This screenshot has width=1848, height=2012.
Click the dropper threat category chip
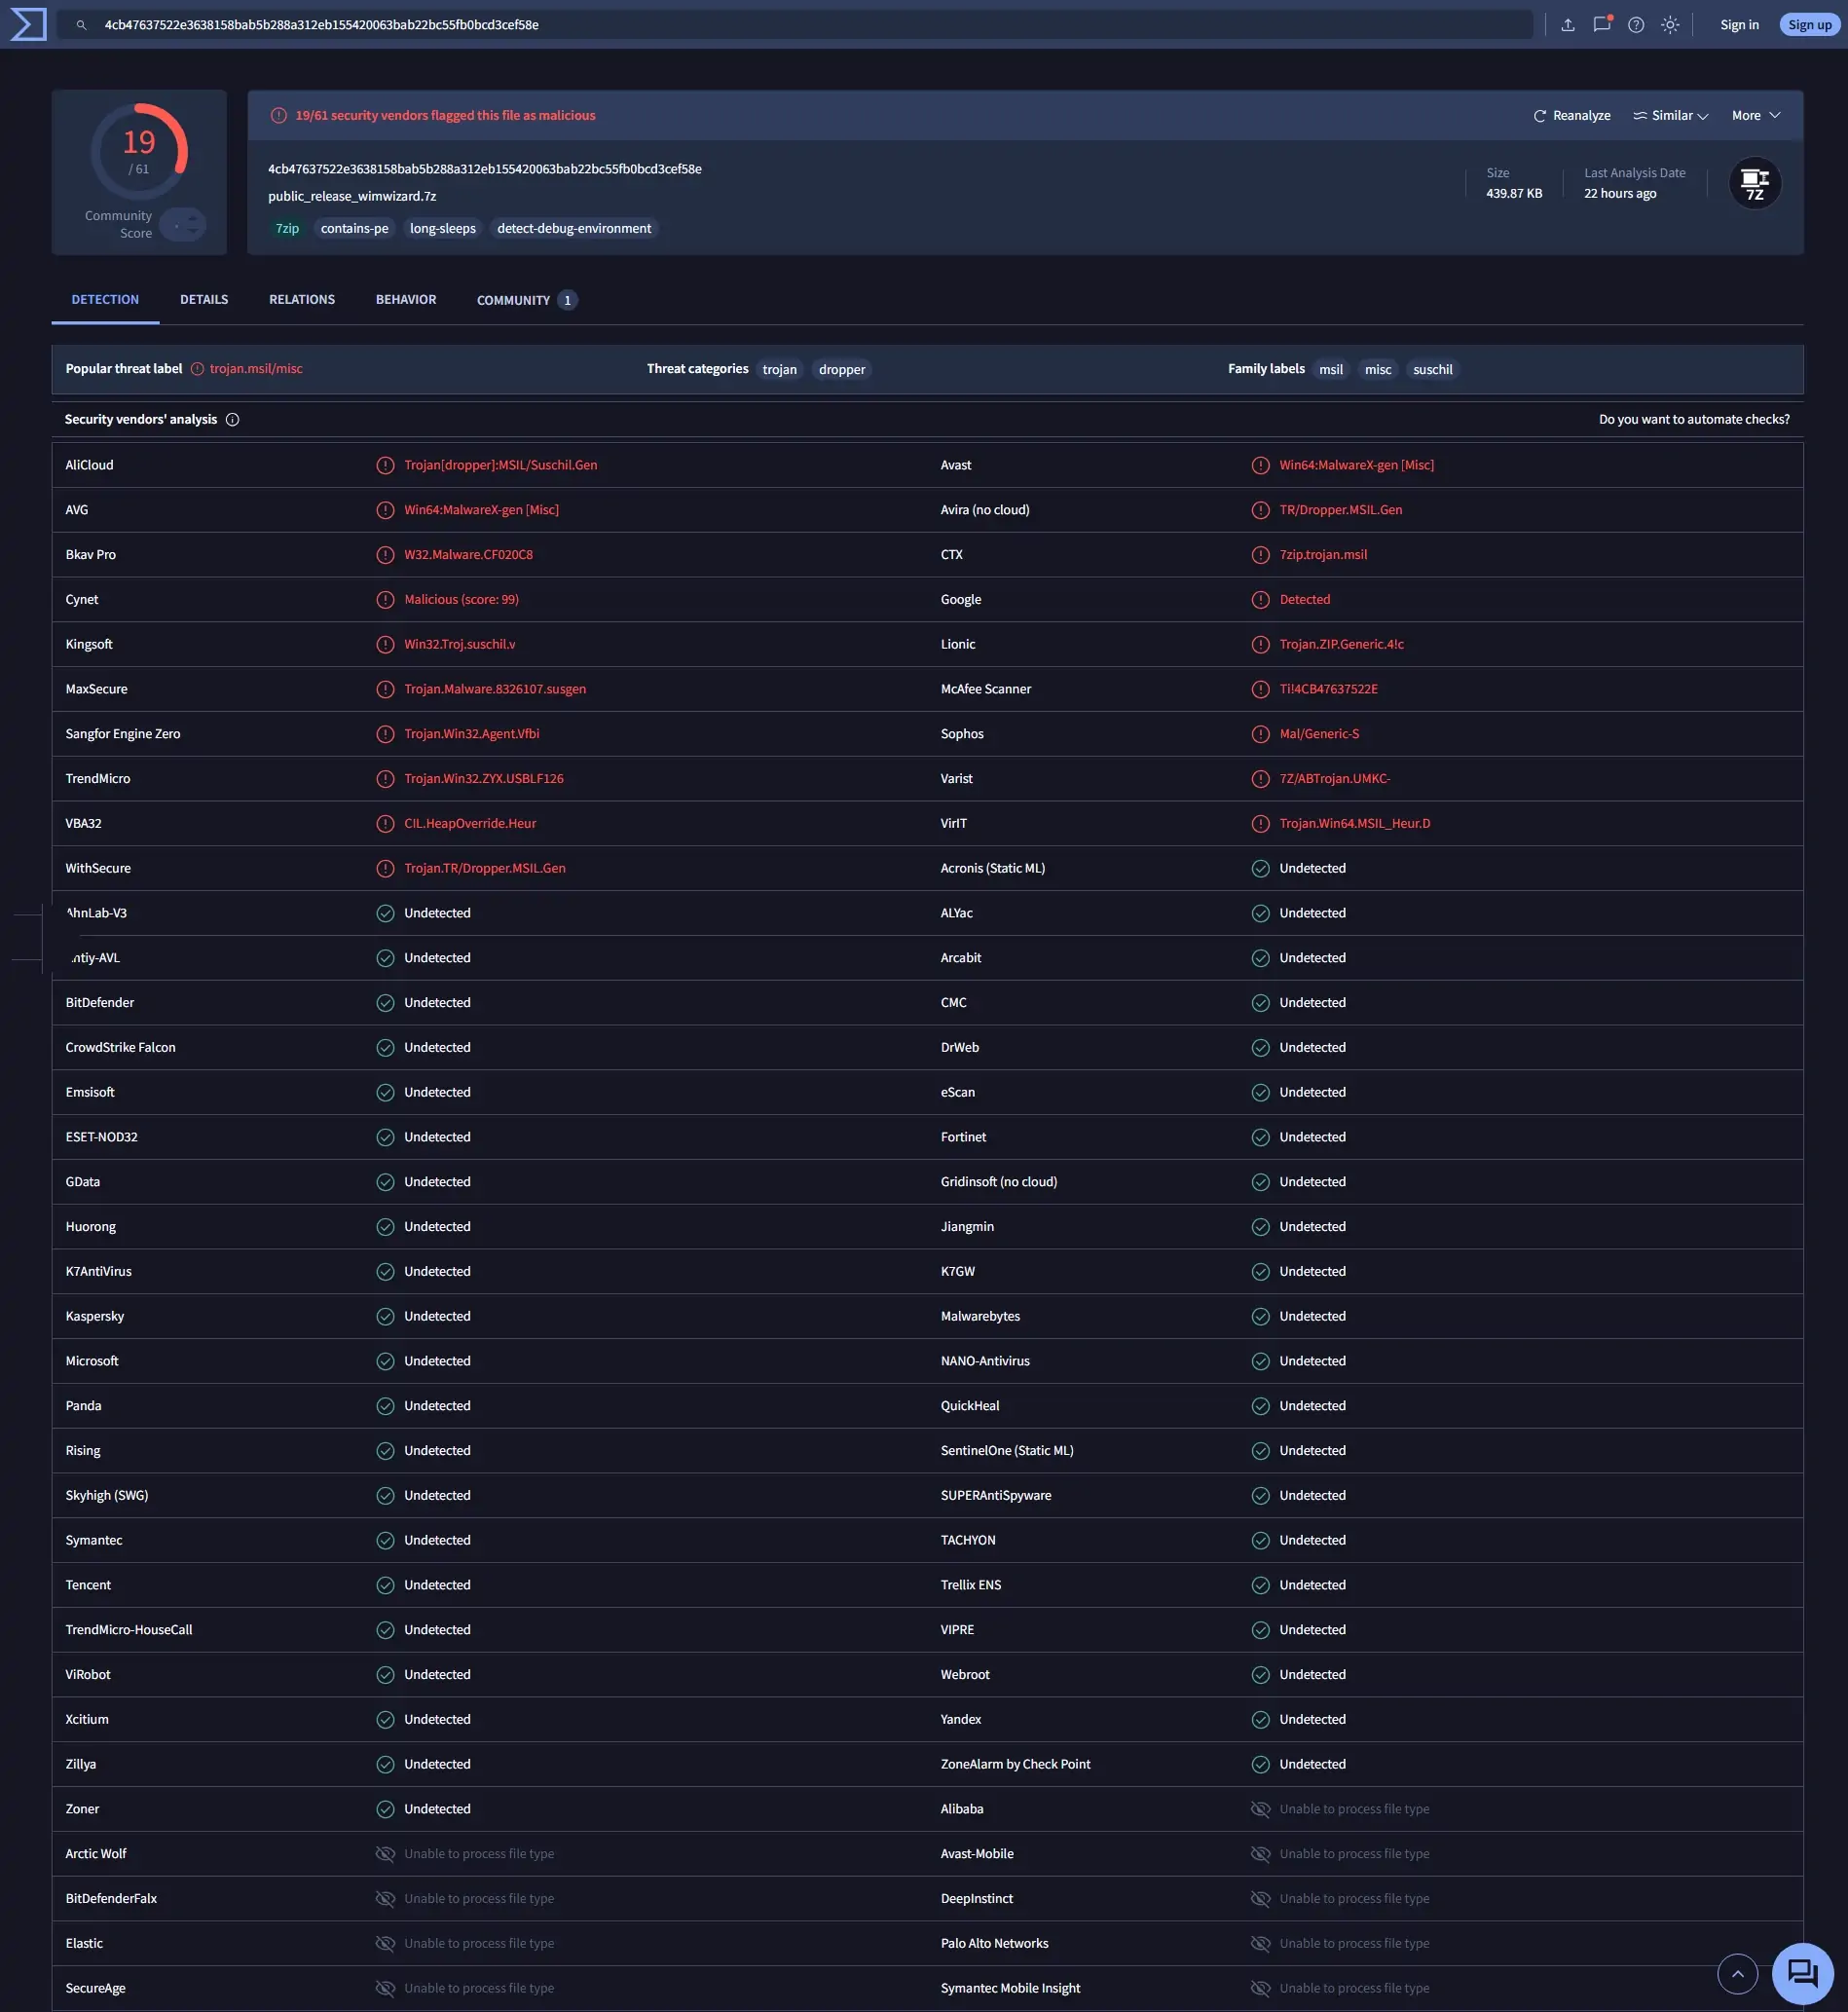point(842,370)
